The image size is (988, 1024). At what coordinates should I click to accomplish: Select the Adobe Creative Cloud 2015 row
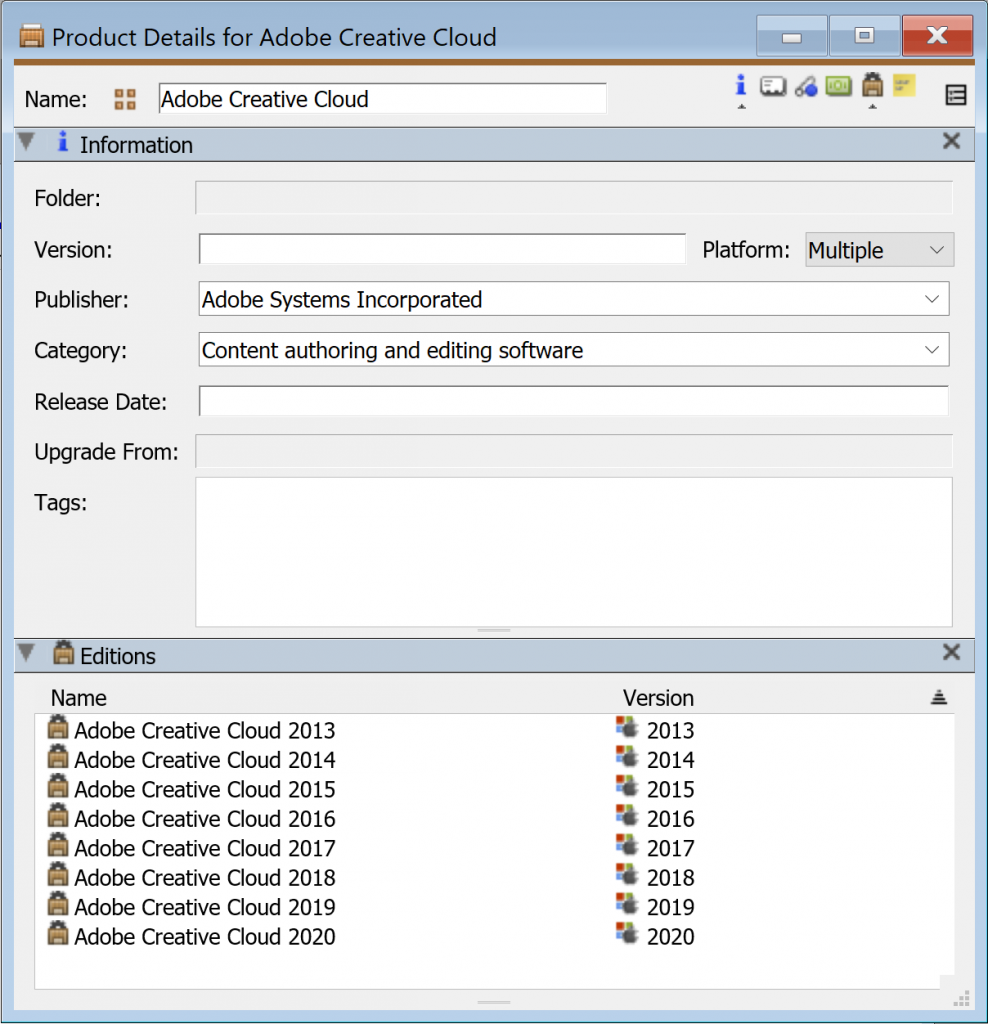coord(494,788)
